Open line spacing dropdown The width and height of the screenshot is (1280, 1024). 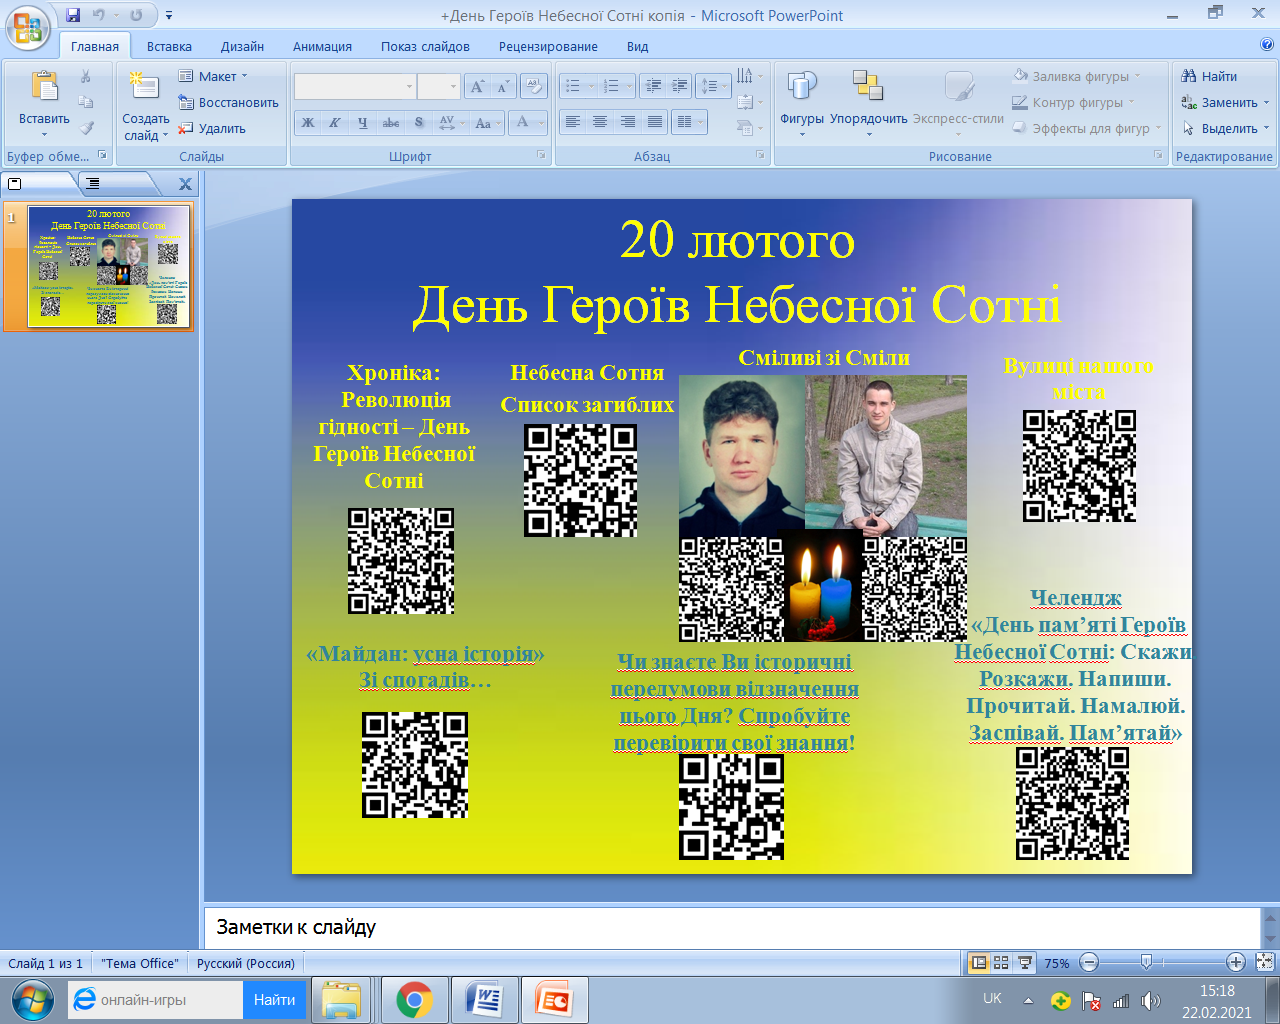[x=714, y=86]
